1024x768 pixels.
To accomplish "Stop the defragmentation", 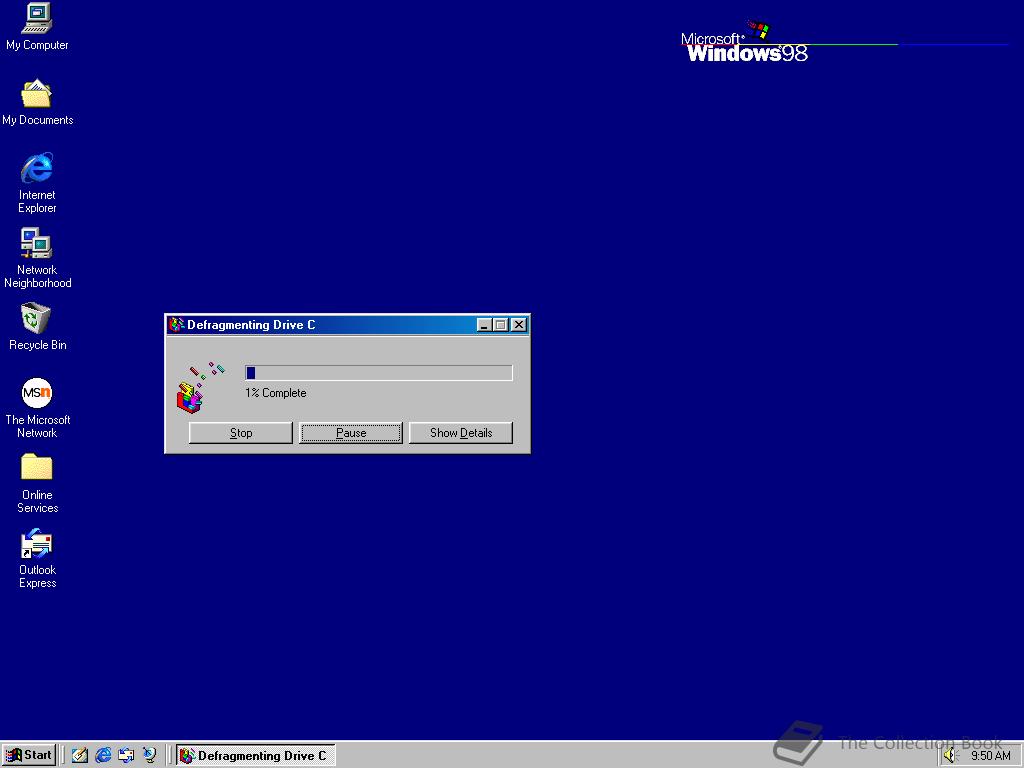I will click(x=240, y=433).
